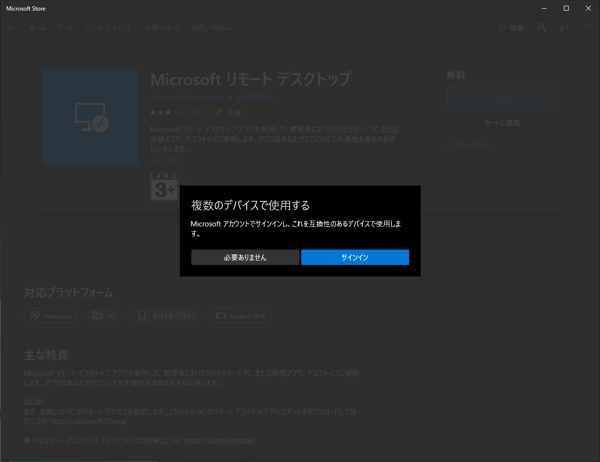Image resolution: width=600 pixels, height=462 pixels.
Task: Open the more options ellipsis menu
Action: coord(588,26)
